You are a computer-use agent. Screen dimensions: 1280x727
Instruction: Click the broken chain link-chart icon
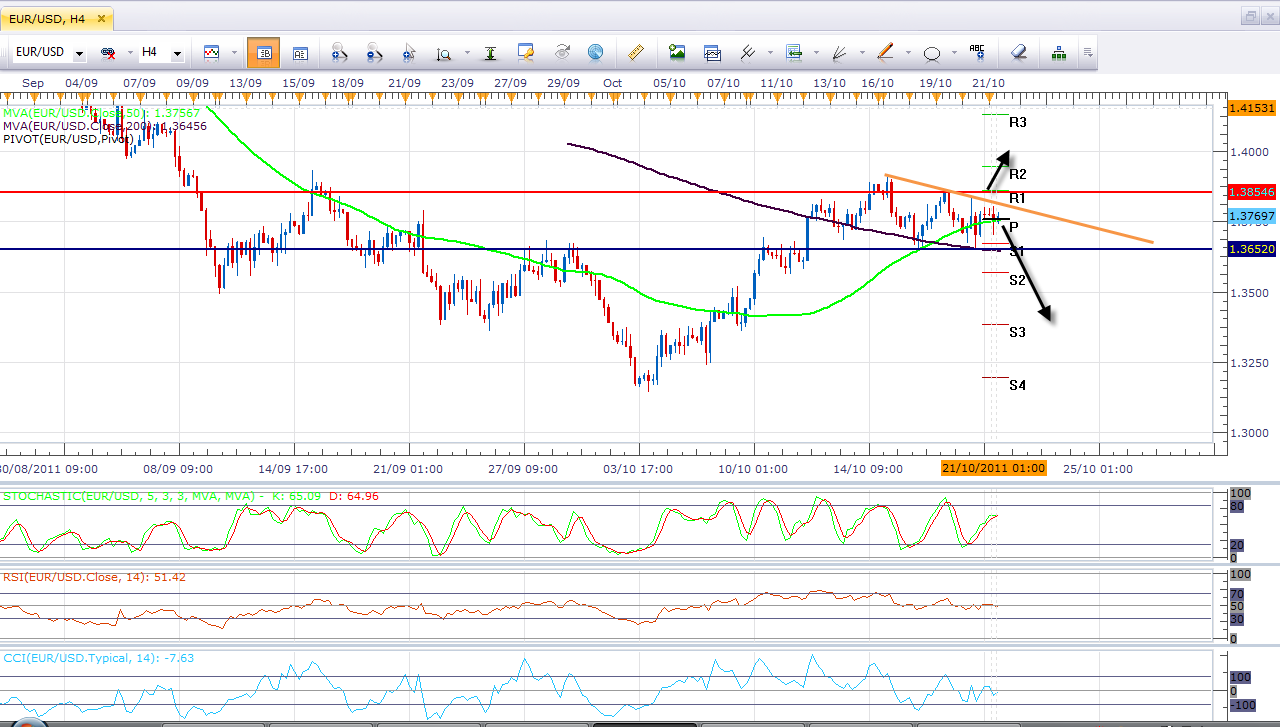[107, 52]
